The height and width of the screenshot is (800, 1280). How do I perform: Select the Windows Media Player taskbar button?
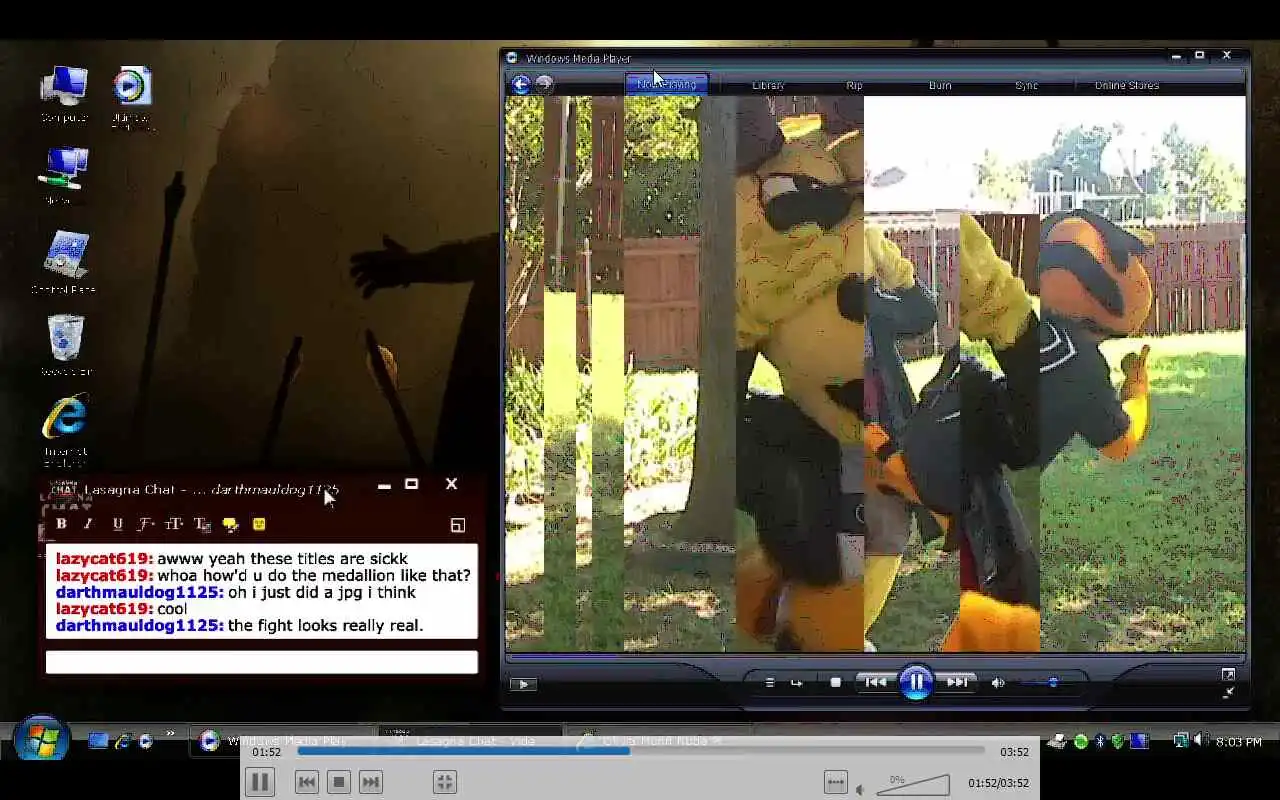283,741
